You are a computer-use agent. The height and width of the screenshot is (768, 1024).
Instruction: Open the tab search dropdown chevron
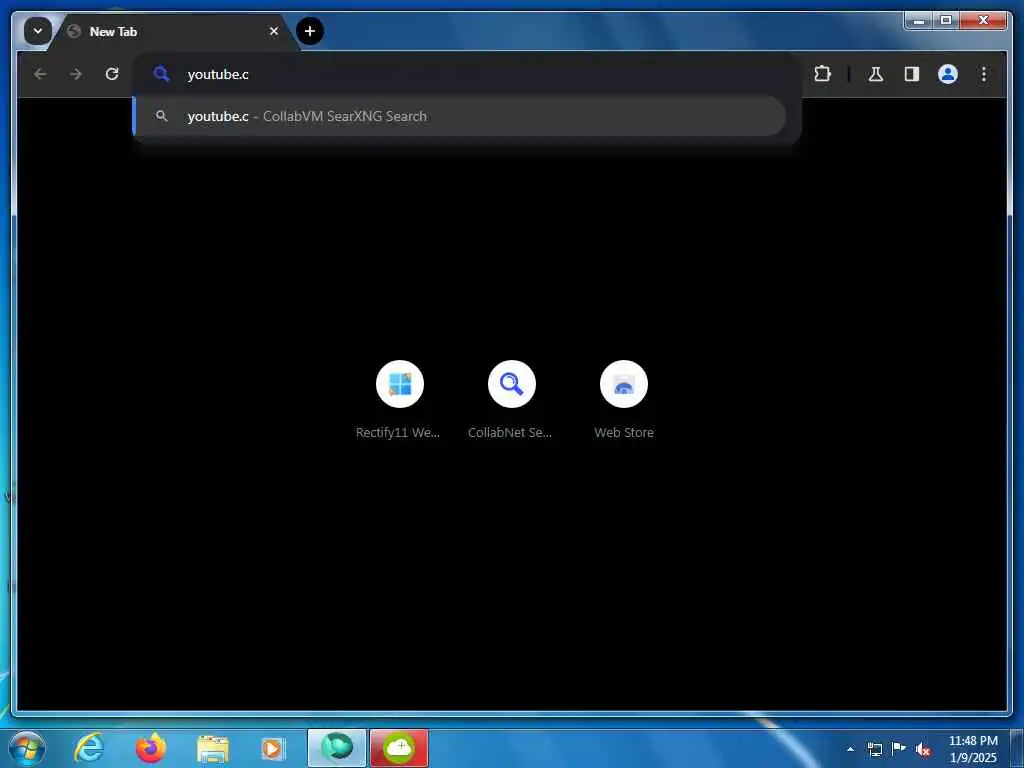37,31
